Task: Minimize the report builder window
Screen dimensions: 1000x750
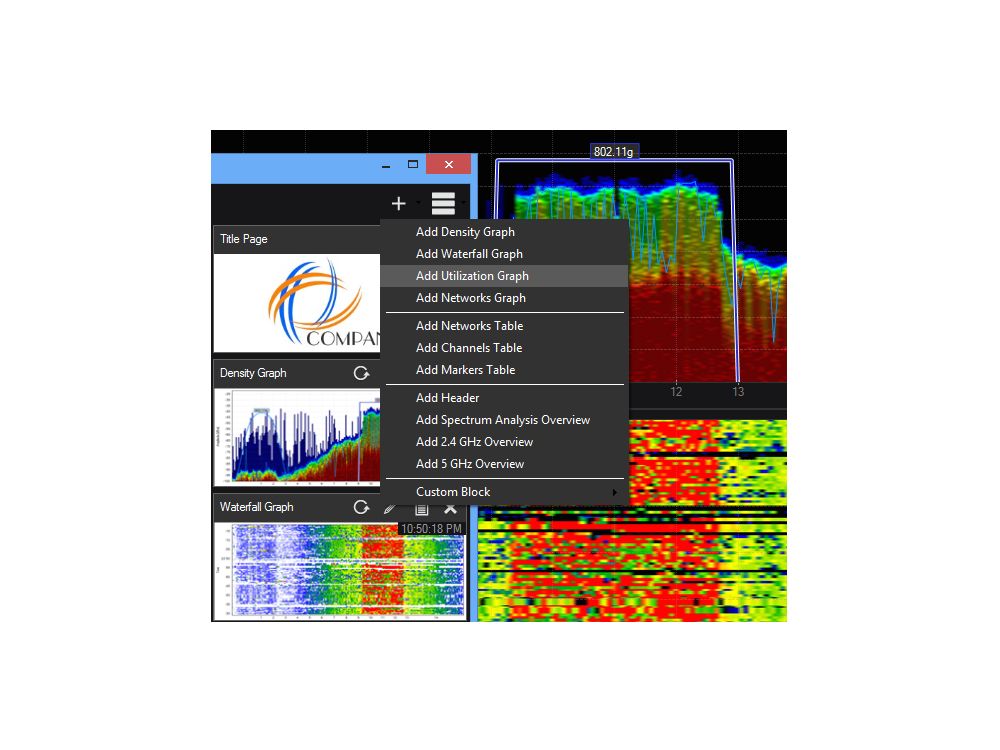Action: (386, 165)
